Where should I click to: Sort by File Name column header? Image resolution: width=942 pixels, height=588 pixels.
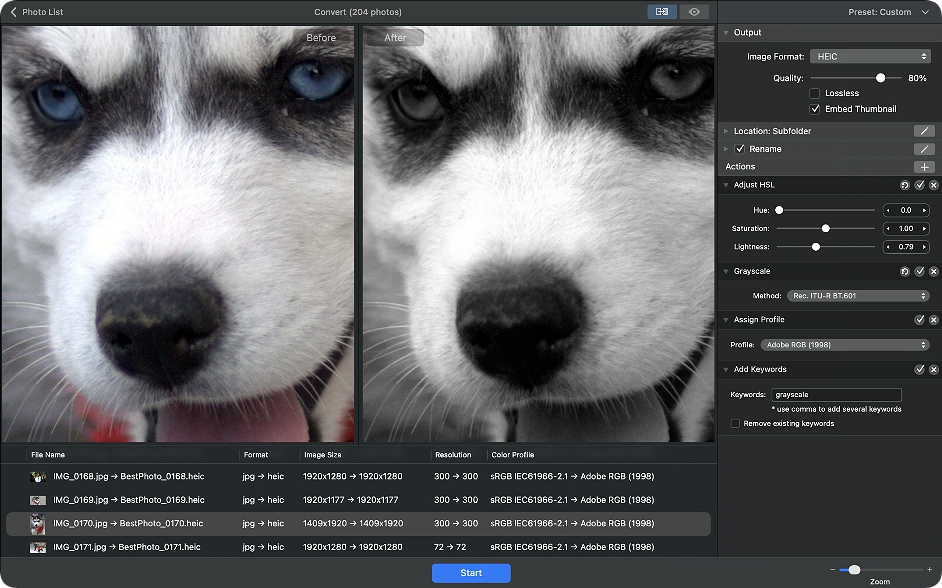48,455
